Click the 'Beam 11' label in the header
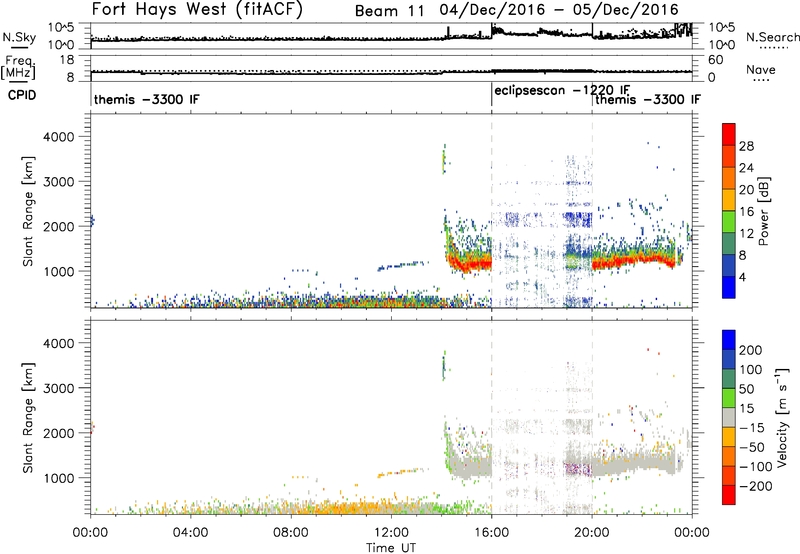800x554 pixels. point(389,11)
